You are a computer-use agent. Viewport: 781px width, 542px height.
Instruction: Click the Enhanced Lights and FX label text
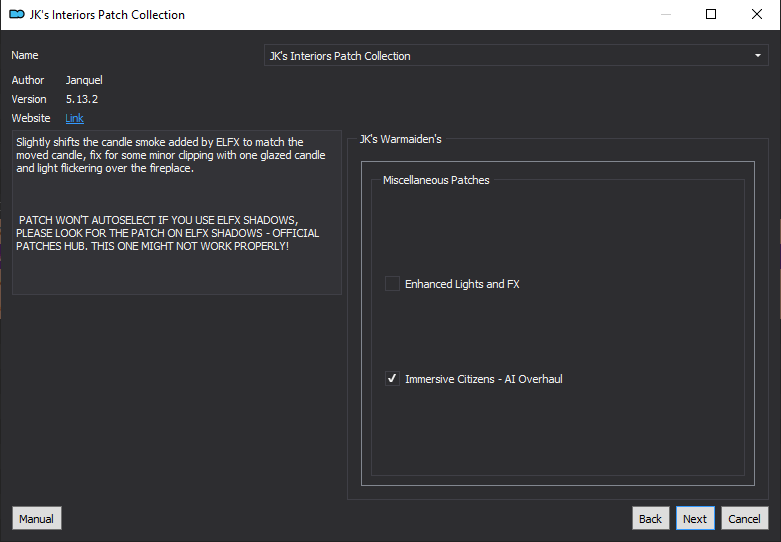(462, 284)
